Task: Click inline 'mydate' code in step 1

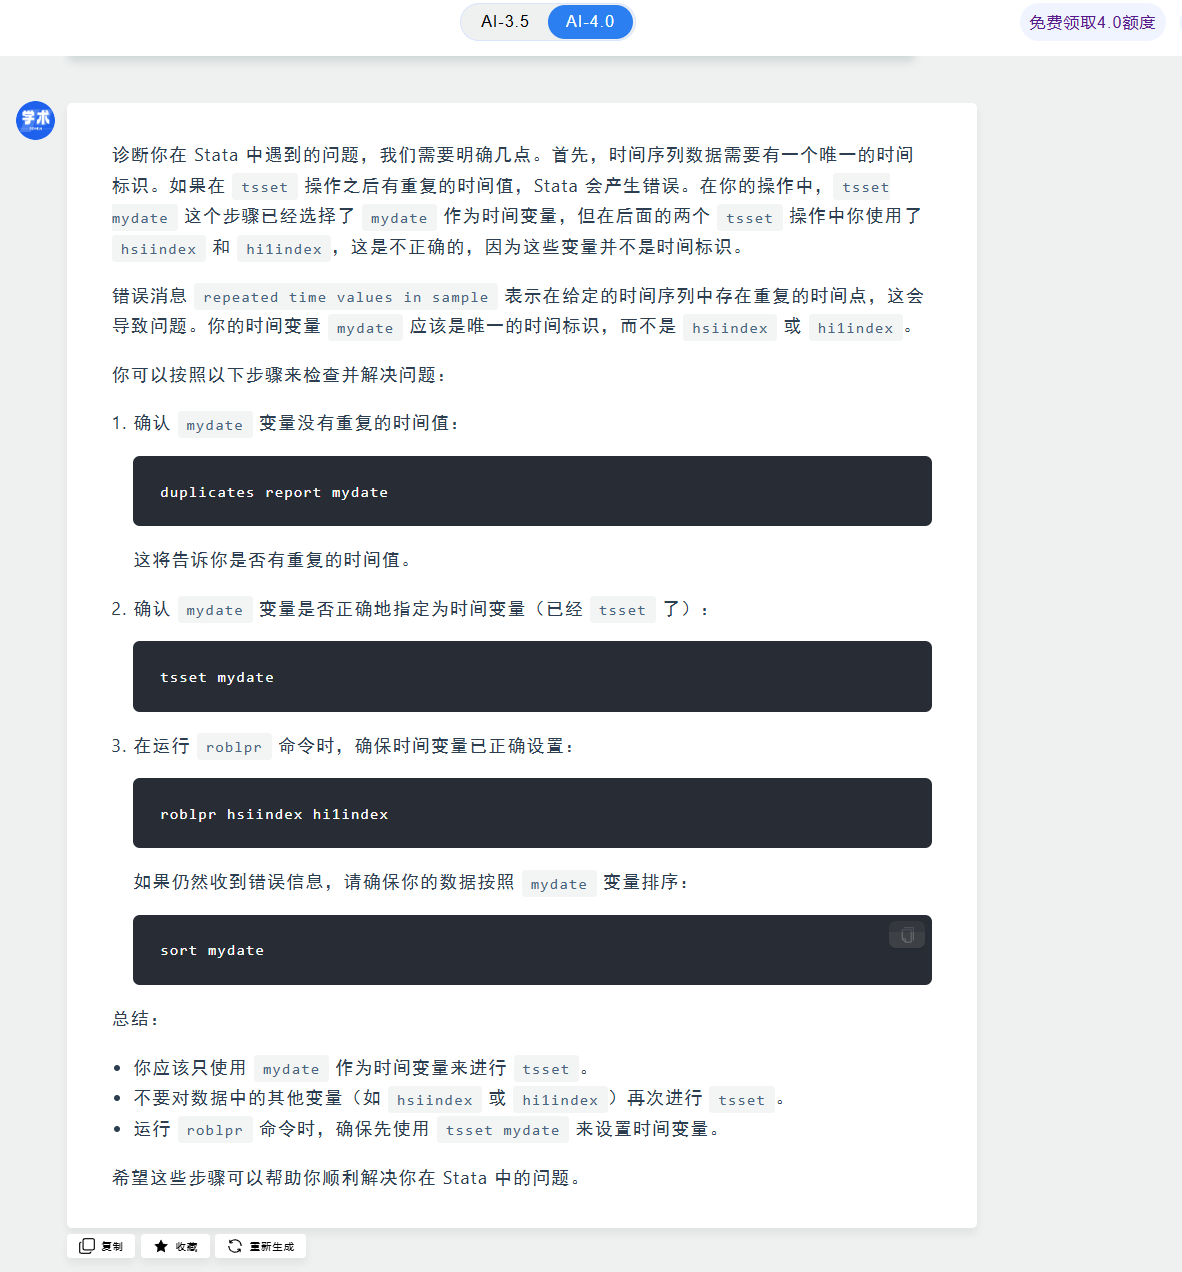Action: tap(214, 425)
